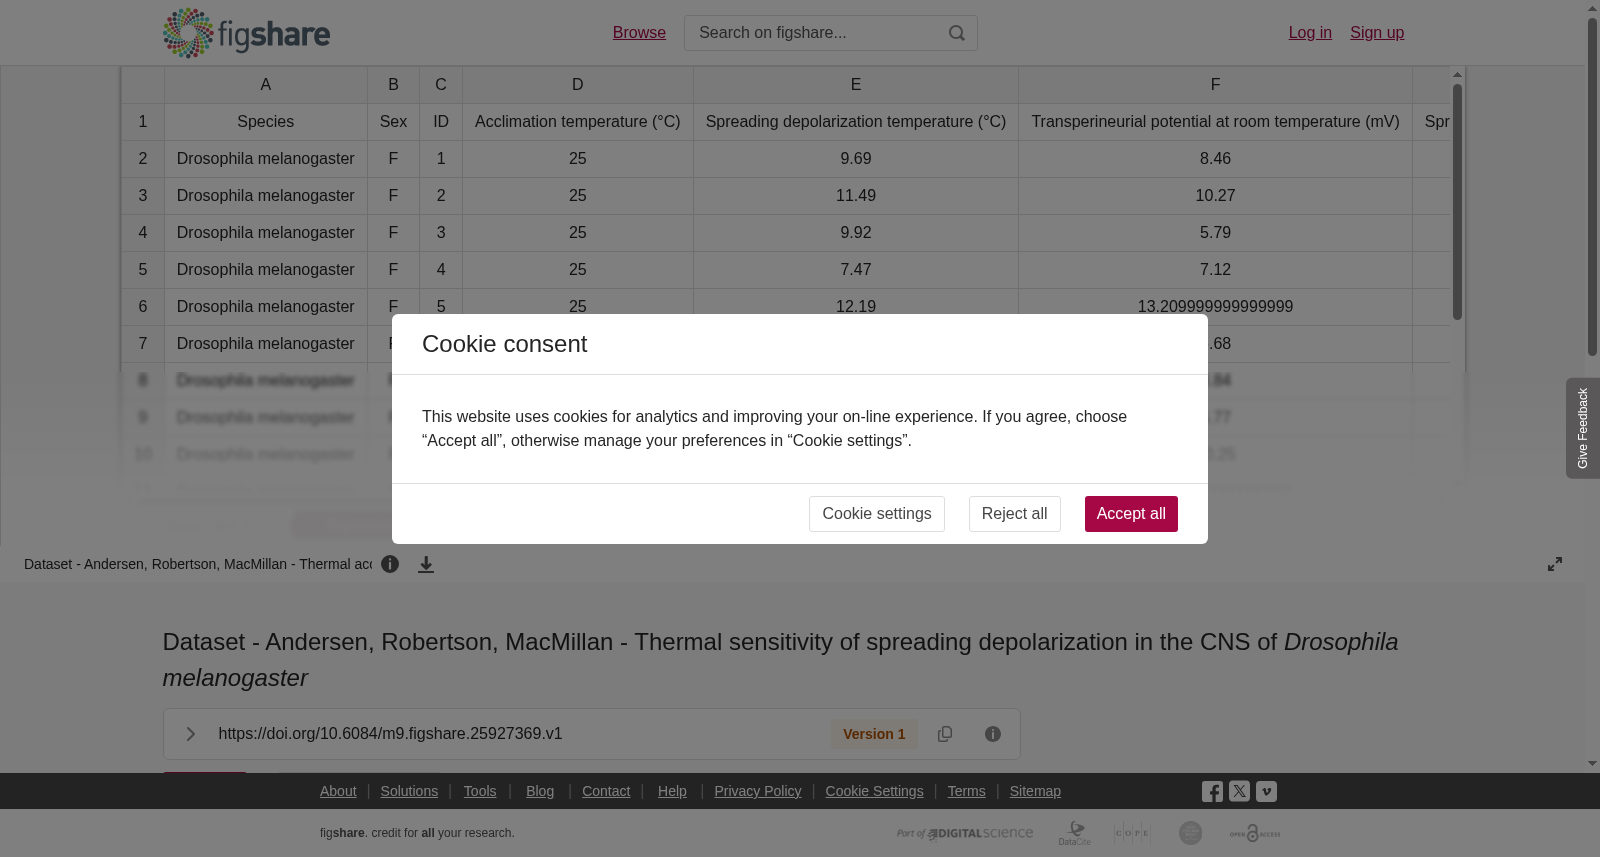
Task: Click the page scrollbar down arrow
Action: coord(1592,764)
